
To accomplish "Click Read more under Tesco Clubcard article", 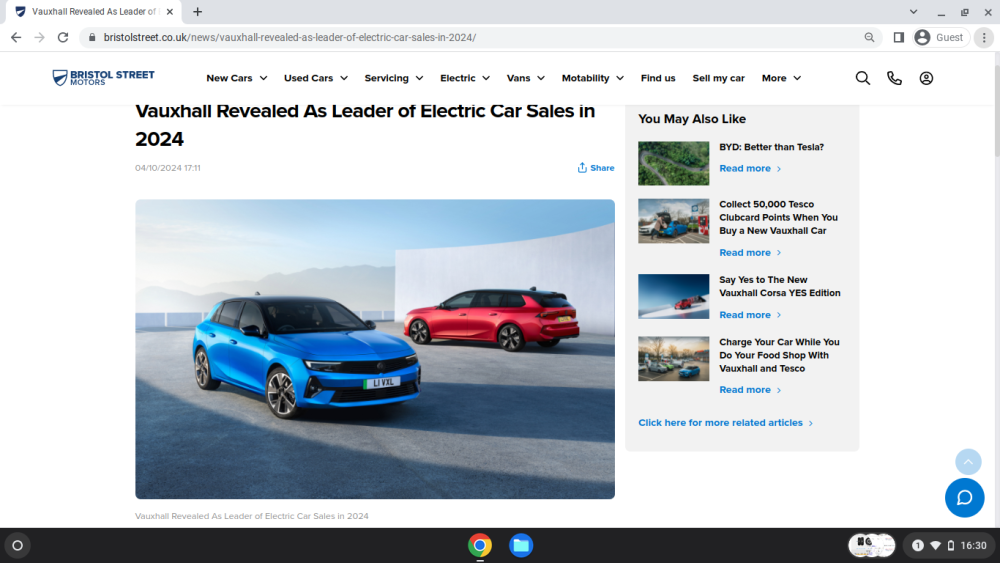I will [x=750, y=252].
